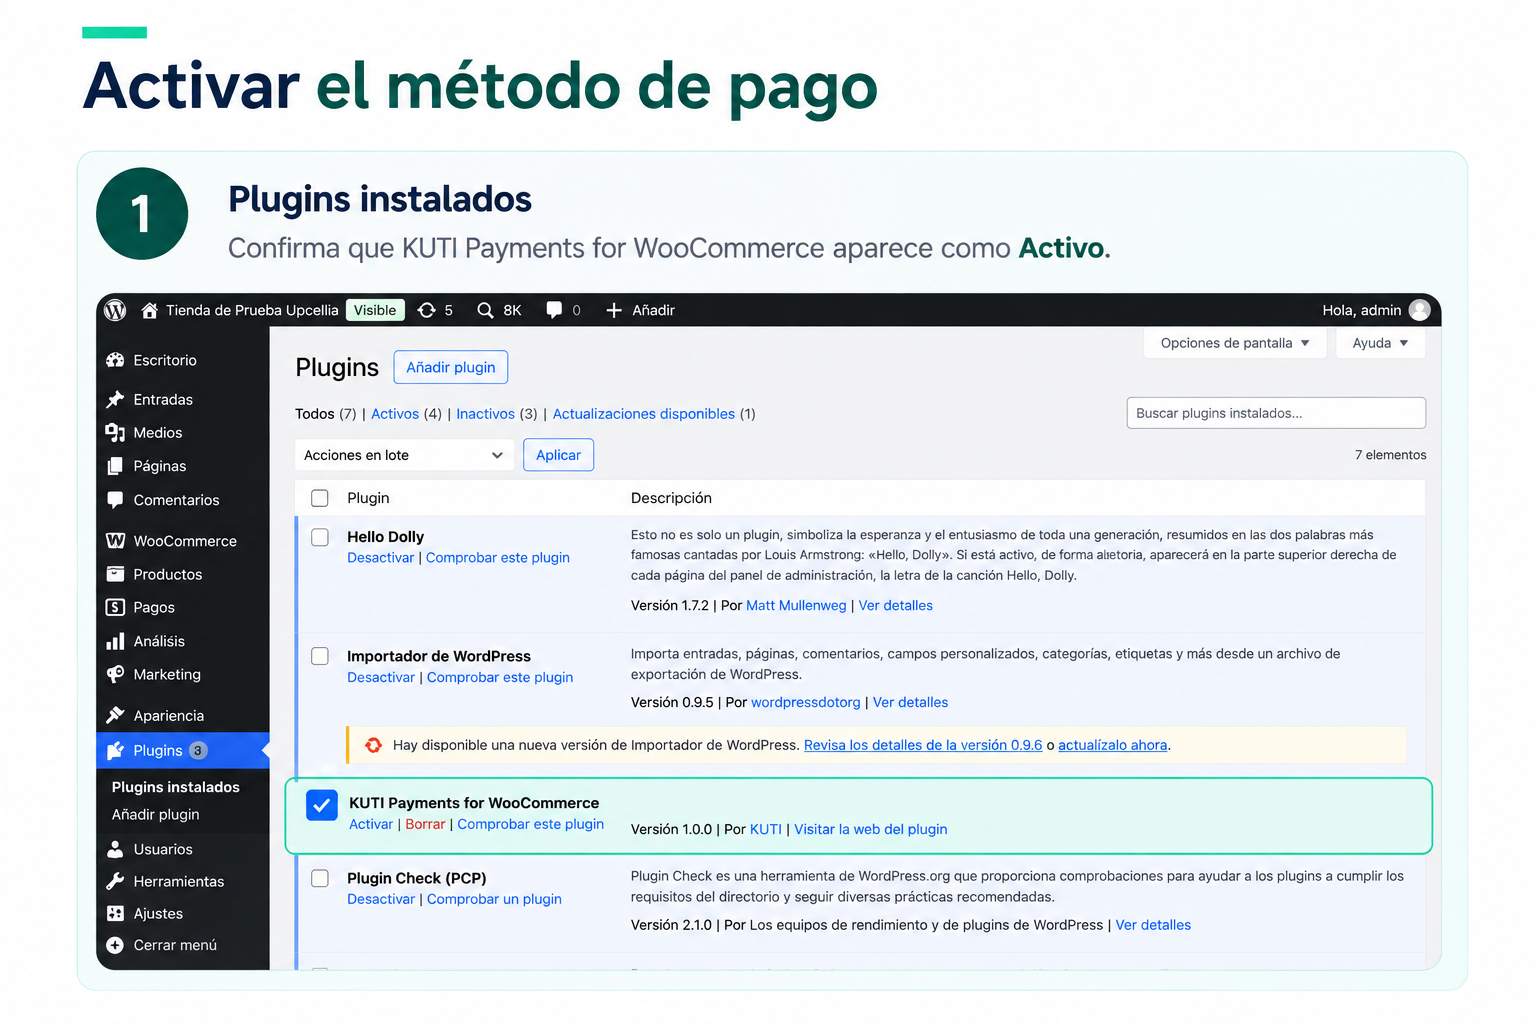Click Borrar under KUTI Payments
Image resolution: width=1536 pixels, height=1024 pixels.
[x=425, y=824]
